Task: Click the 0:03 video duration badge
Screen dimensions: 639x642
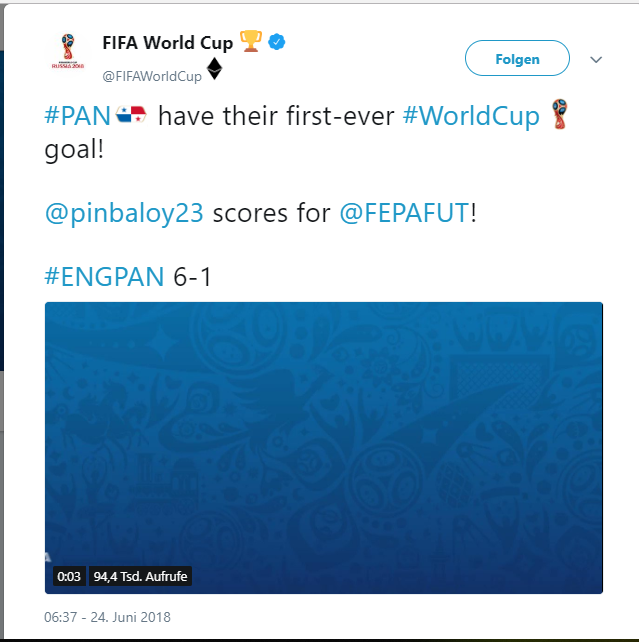Action: pyautogui.click(x=69, y=576)
